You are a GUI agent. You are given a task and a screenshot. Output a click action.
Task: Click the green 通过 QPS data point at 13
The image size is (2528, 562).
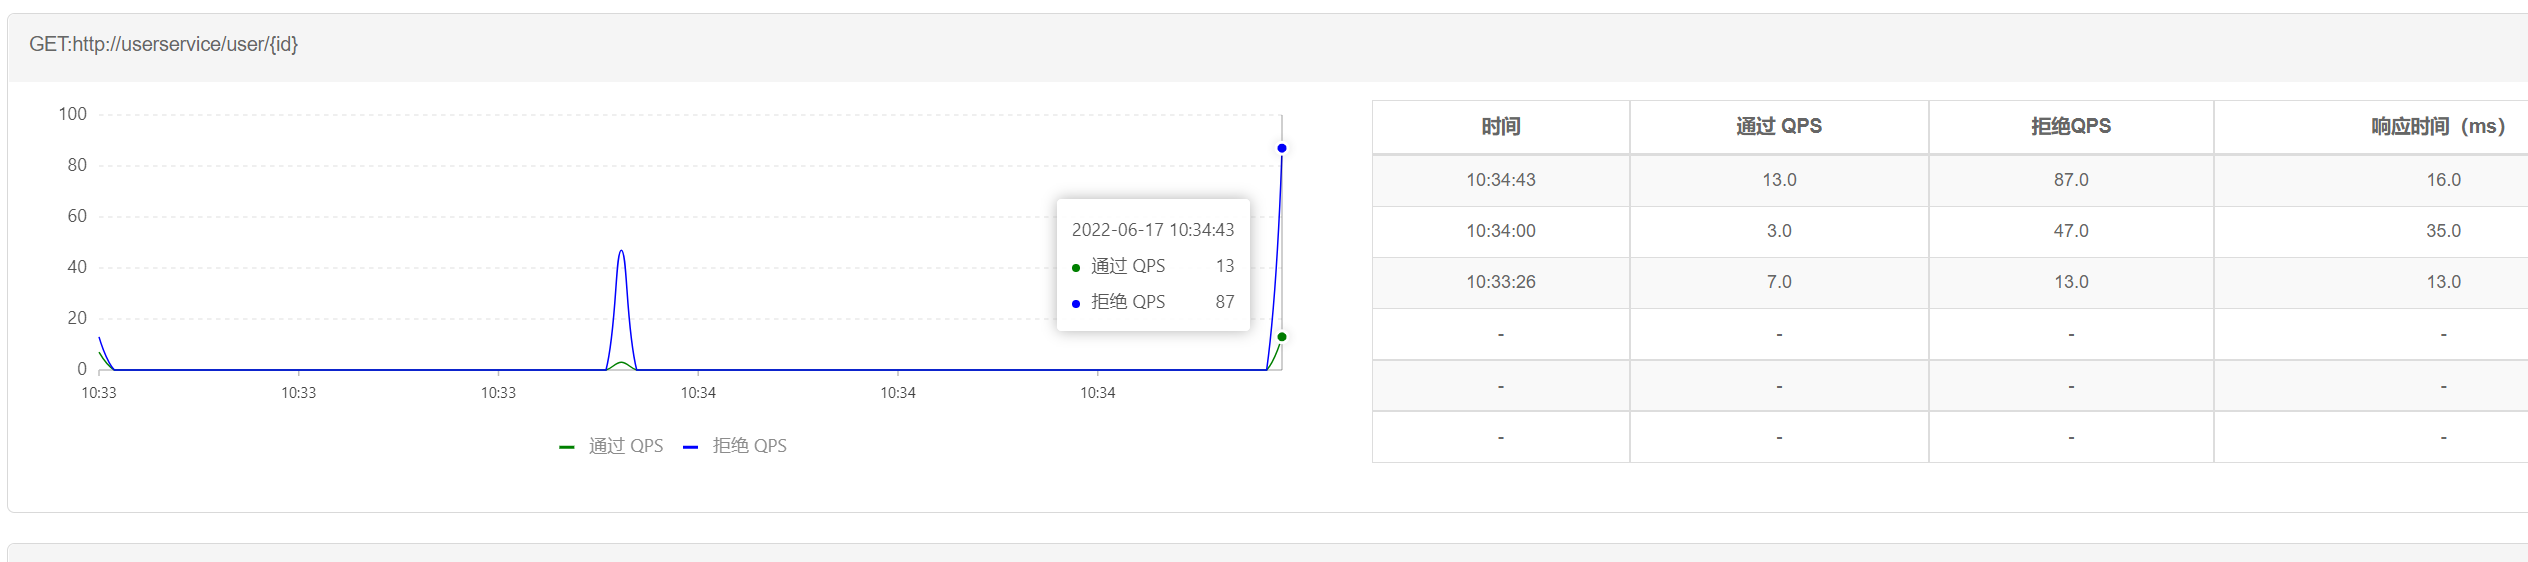[1282, 337]
